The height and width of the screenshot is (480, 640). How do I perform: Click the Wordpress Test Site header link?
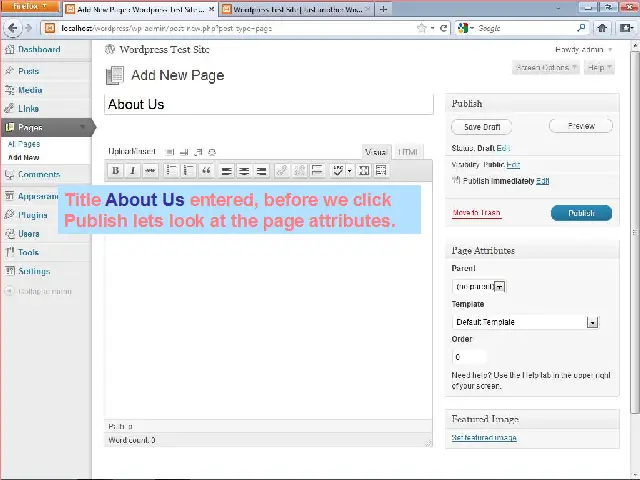point(164,49)
